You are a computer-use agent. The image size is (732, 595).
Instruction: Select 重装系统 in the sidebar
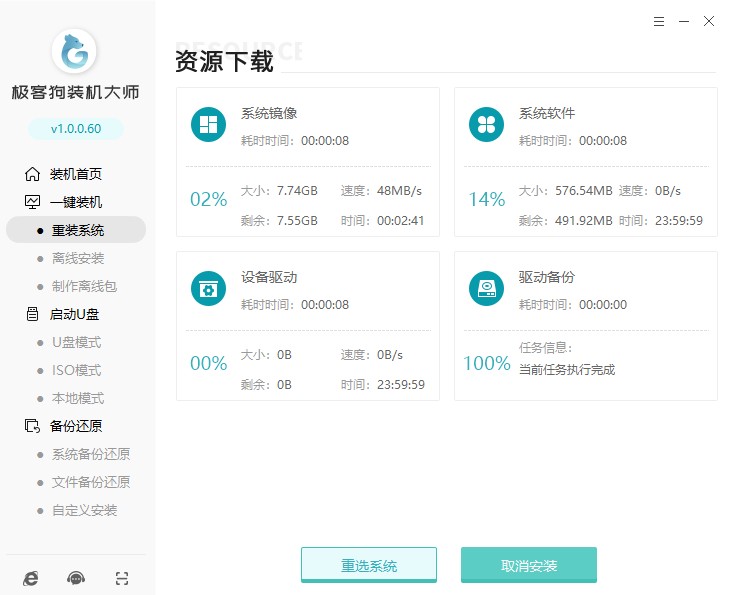(x=77, y=230)
